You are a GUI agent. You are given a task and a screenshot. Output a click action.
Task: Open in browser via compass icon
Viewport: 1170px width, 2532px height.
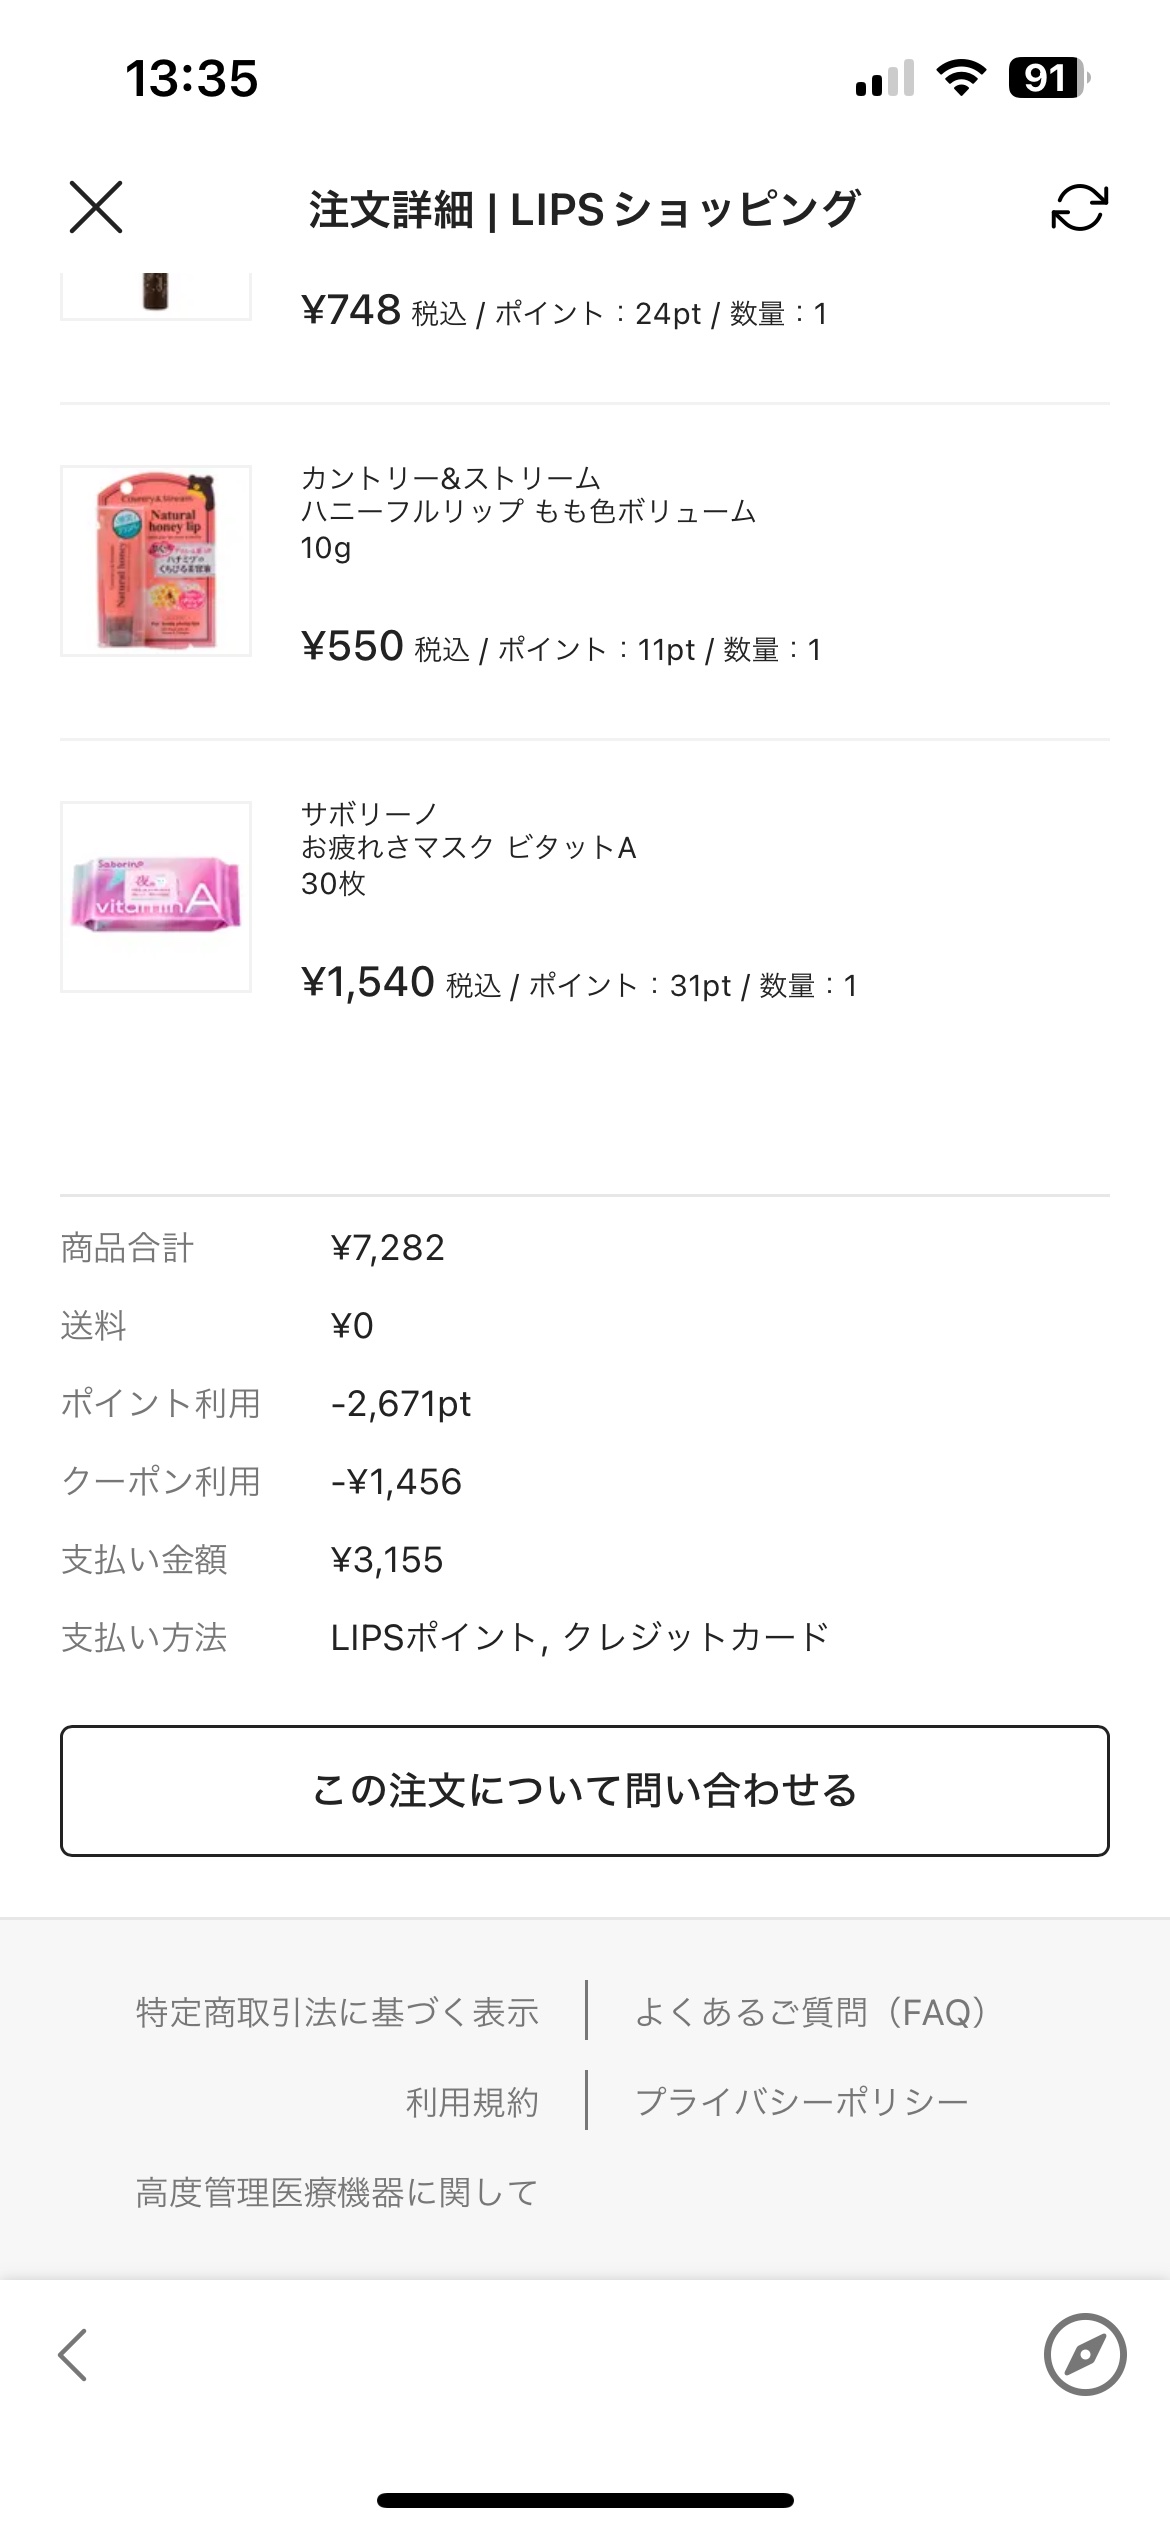(1085, 2354)
